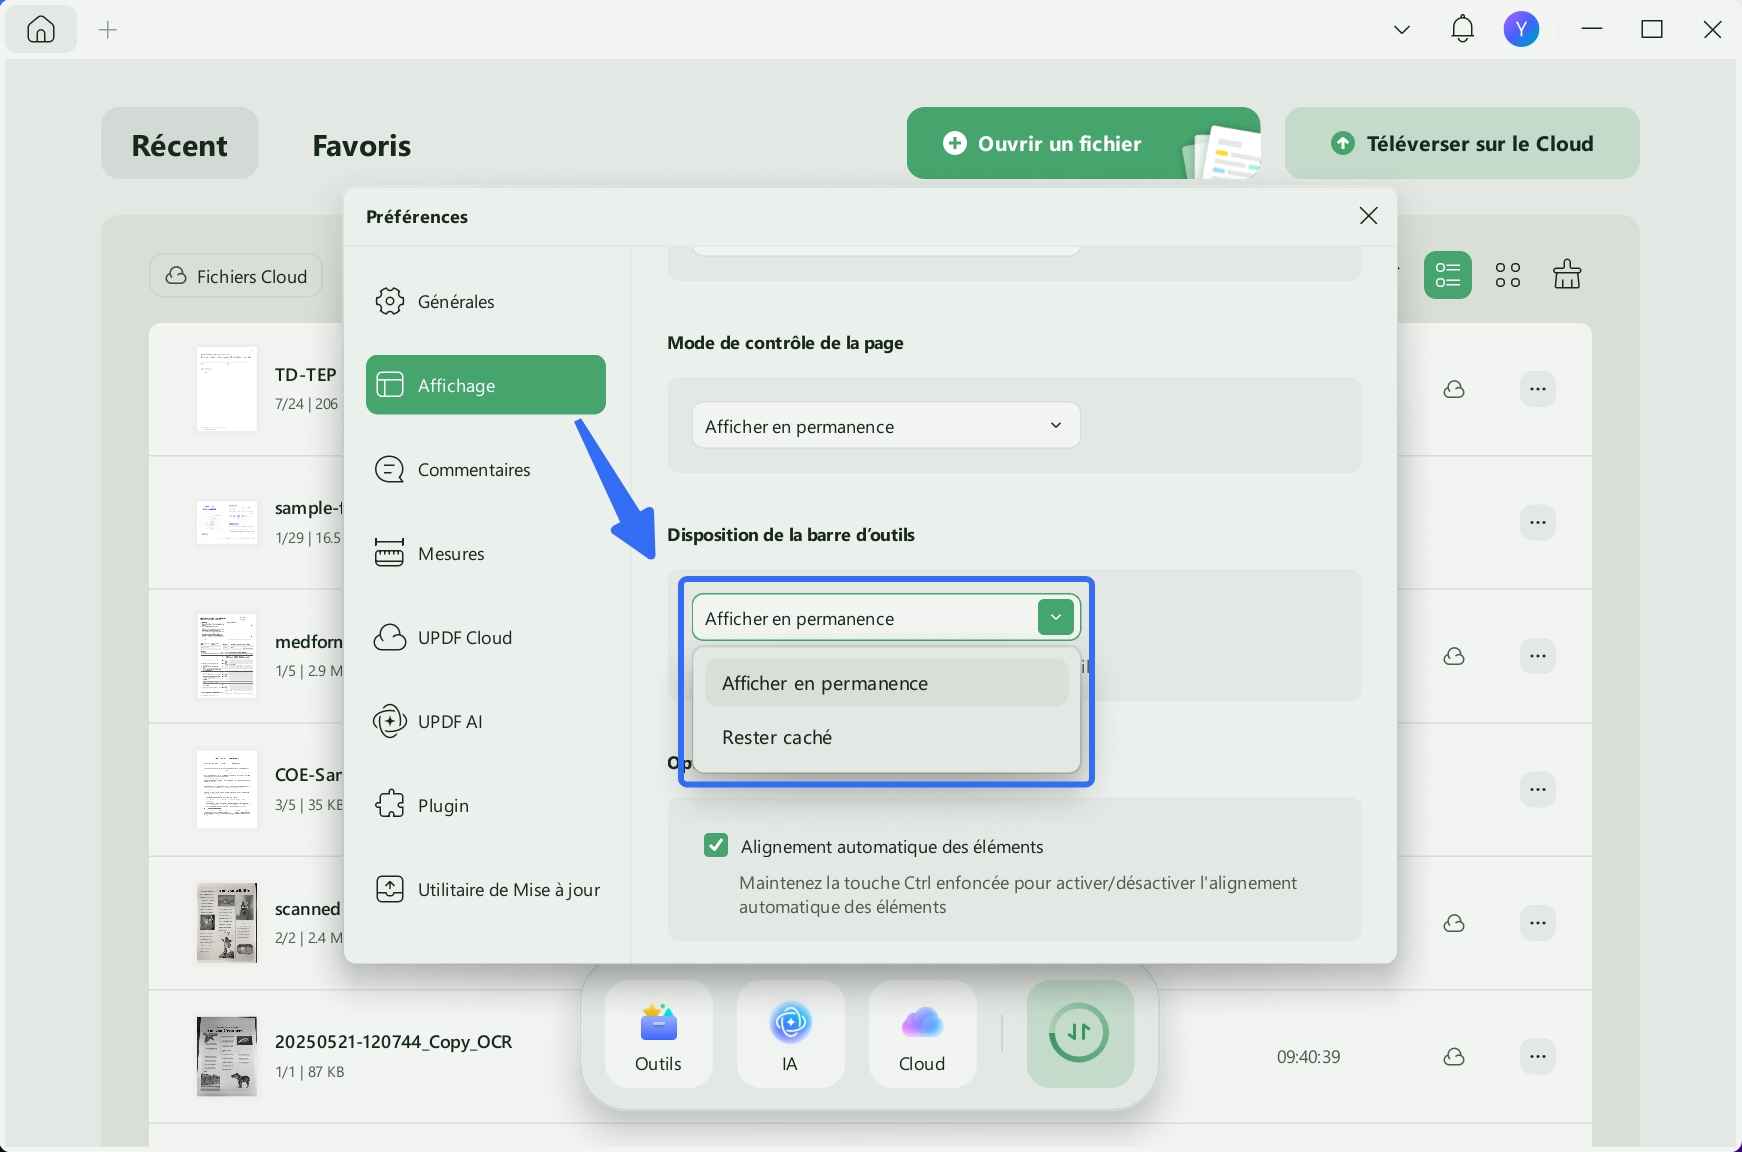Close the Préférences dialog
This screenshot has height=1152, width=1742.
click(x=1368, y=216)
